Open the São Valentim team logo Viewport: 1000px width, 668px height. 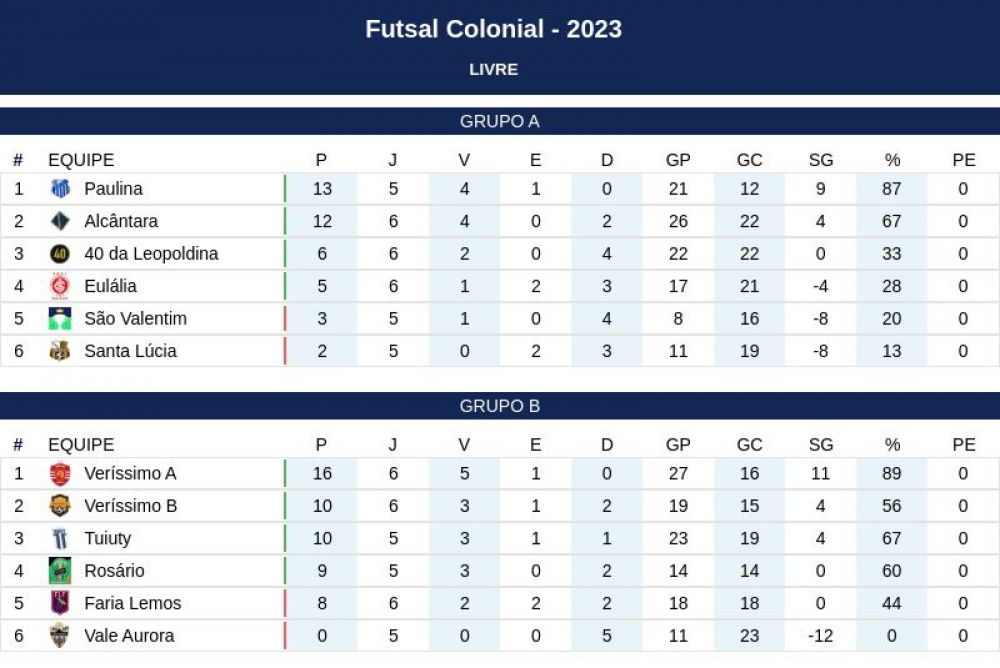click(x=60, y=318)
